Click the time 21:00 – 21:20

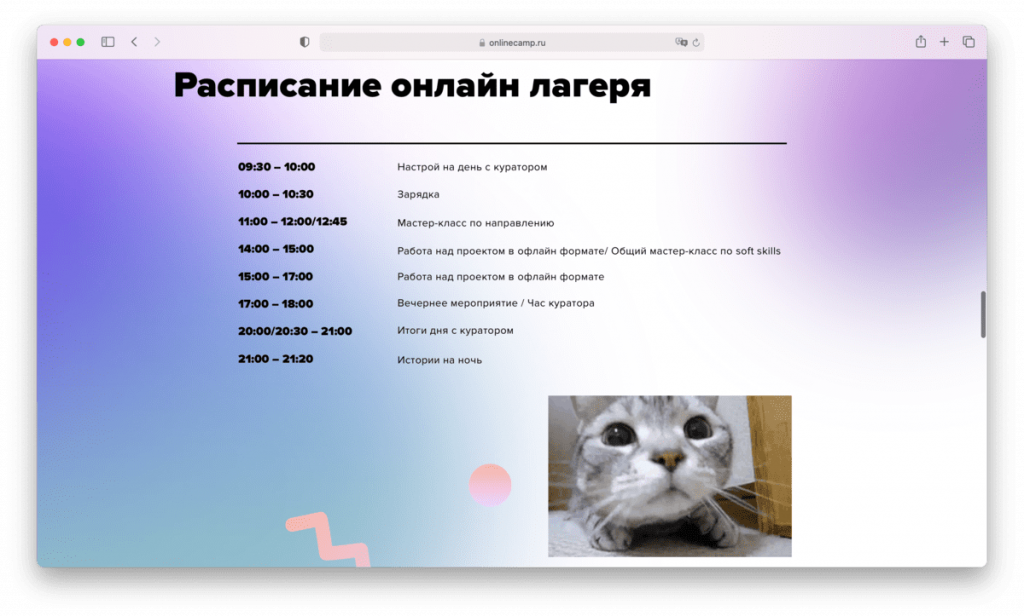coord(275,359)
